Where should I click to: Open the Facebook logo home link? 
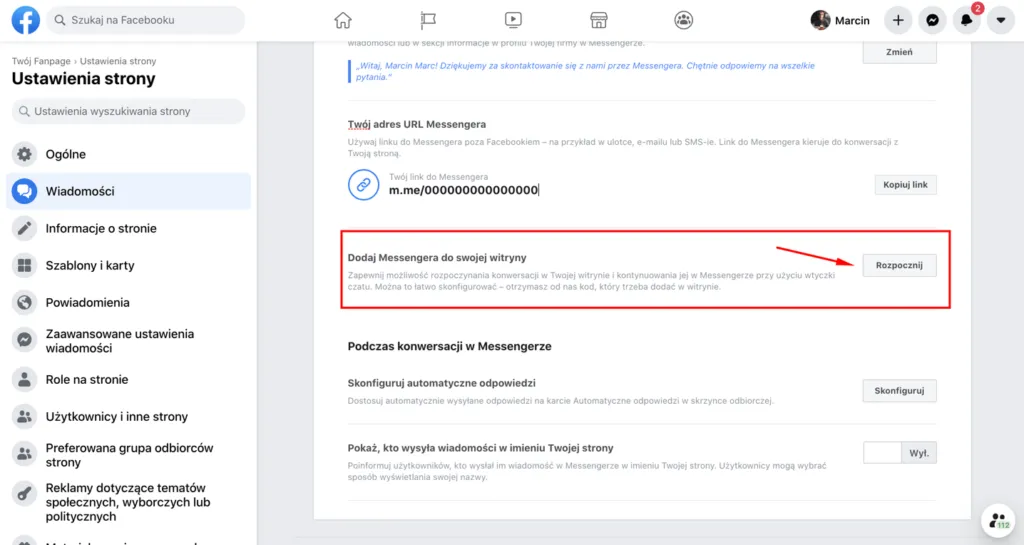point(25,20)
